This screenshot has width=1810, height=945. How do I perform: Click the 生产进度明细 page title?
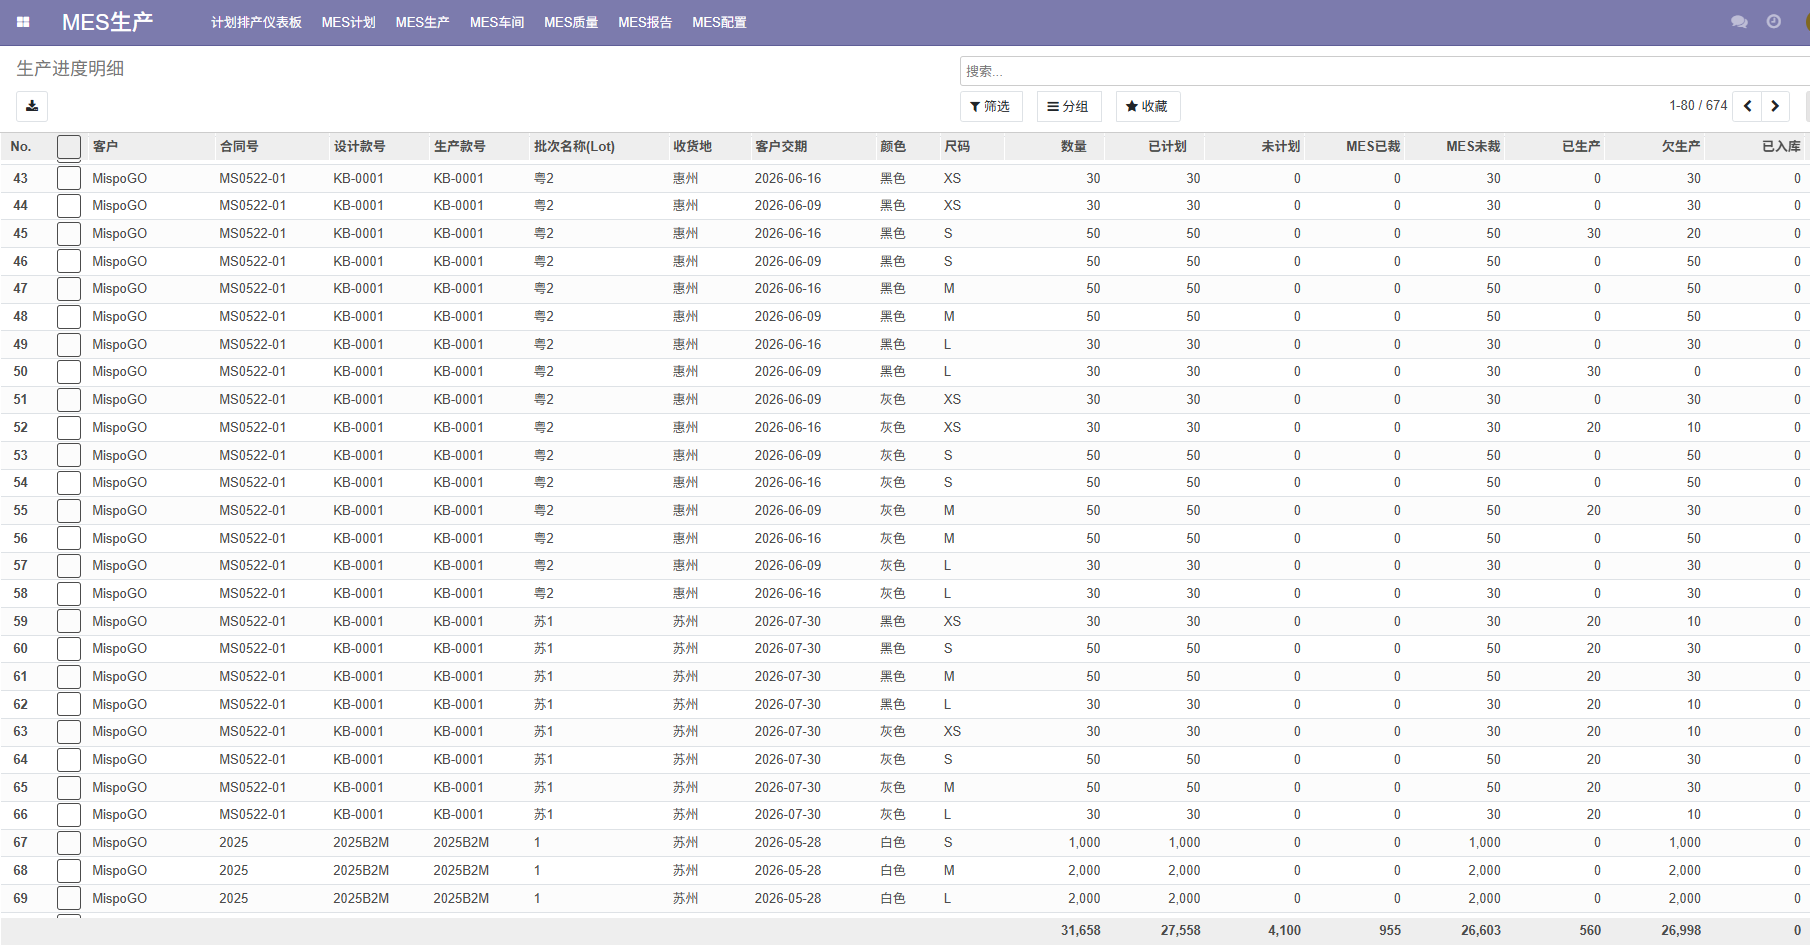(x=70, y=68)
